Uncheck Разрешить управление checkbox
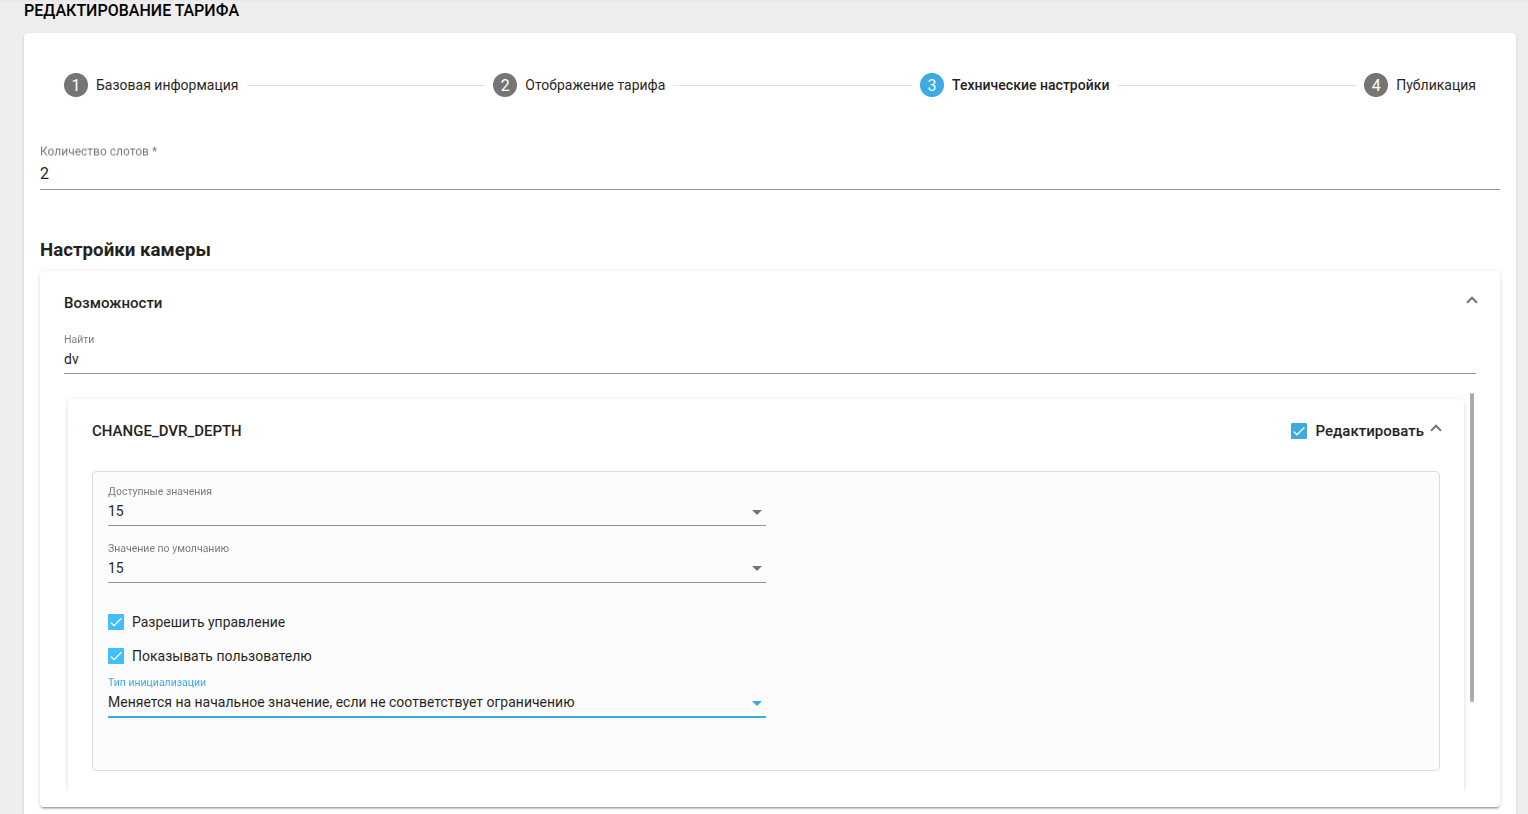Screen dimensions: 1528x814 coord(116,622)
